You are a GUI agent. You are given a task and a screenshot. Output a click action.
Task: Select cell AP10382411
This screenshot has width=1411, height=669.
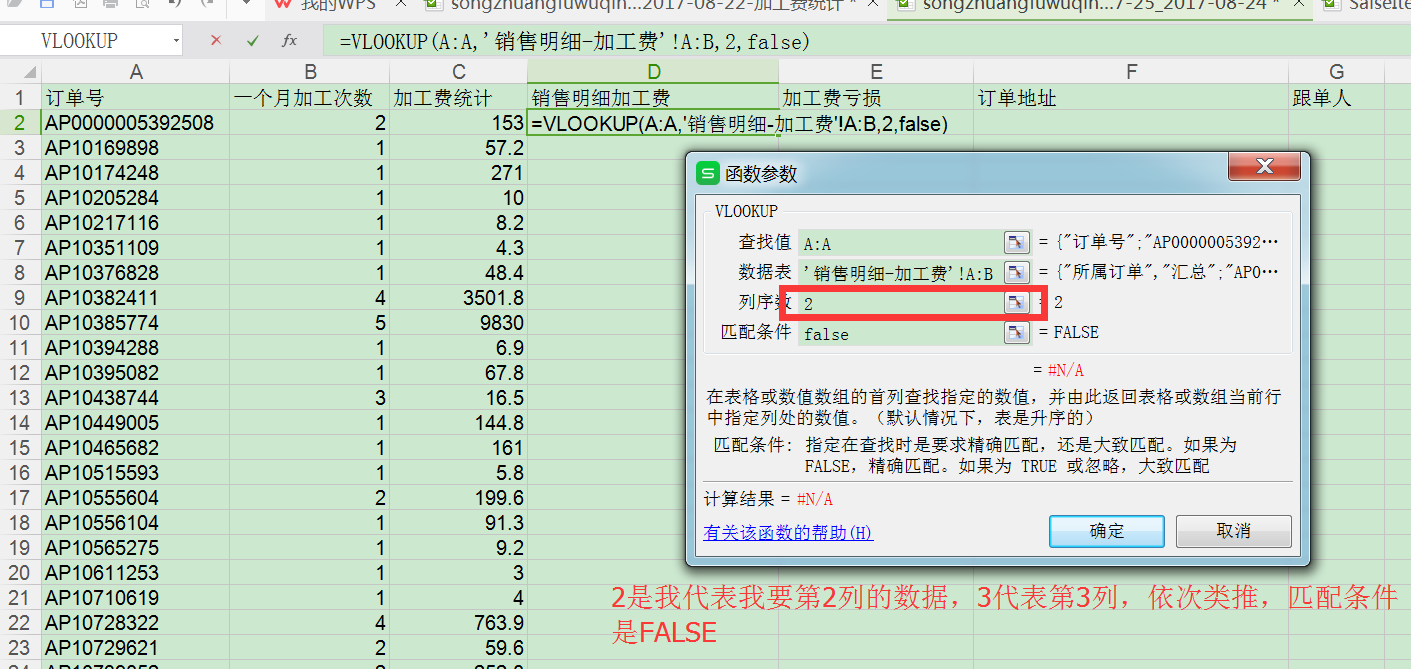click(135, 298)
